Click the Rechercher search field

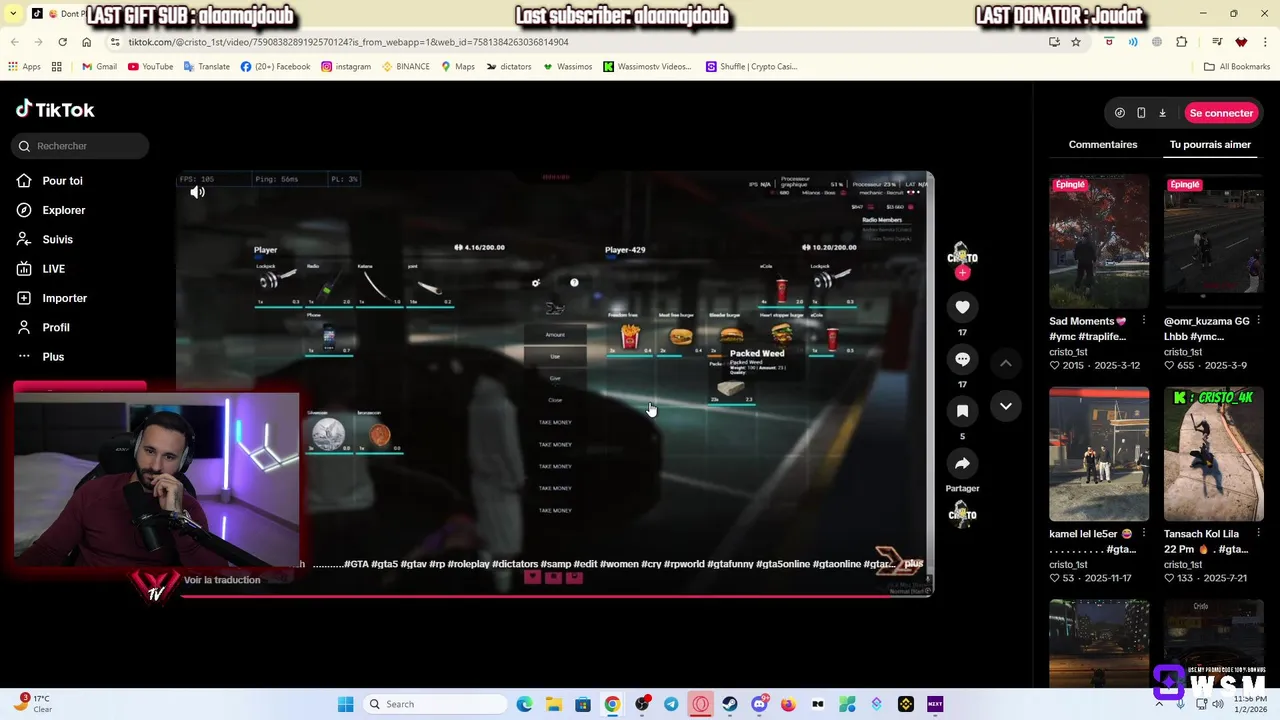[x=82, y=146]
